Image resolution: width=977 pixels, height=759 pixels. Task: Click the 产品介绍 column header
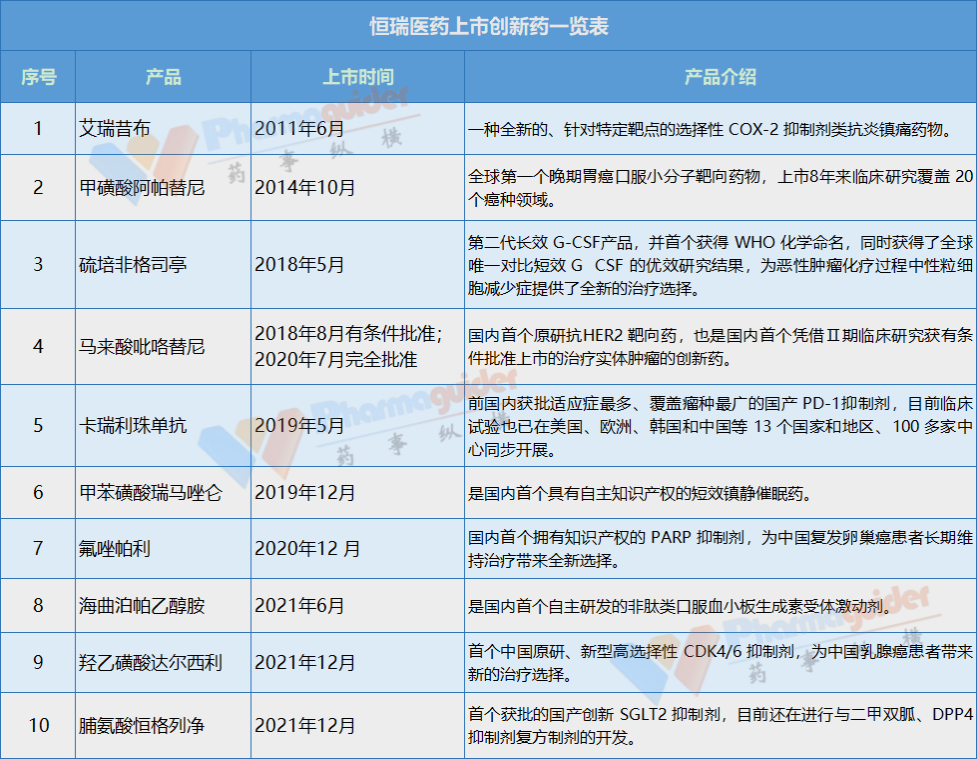point(720,77)
